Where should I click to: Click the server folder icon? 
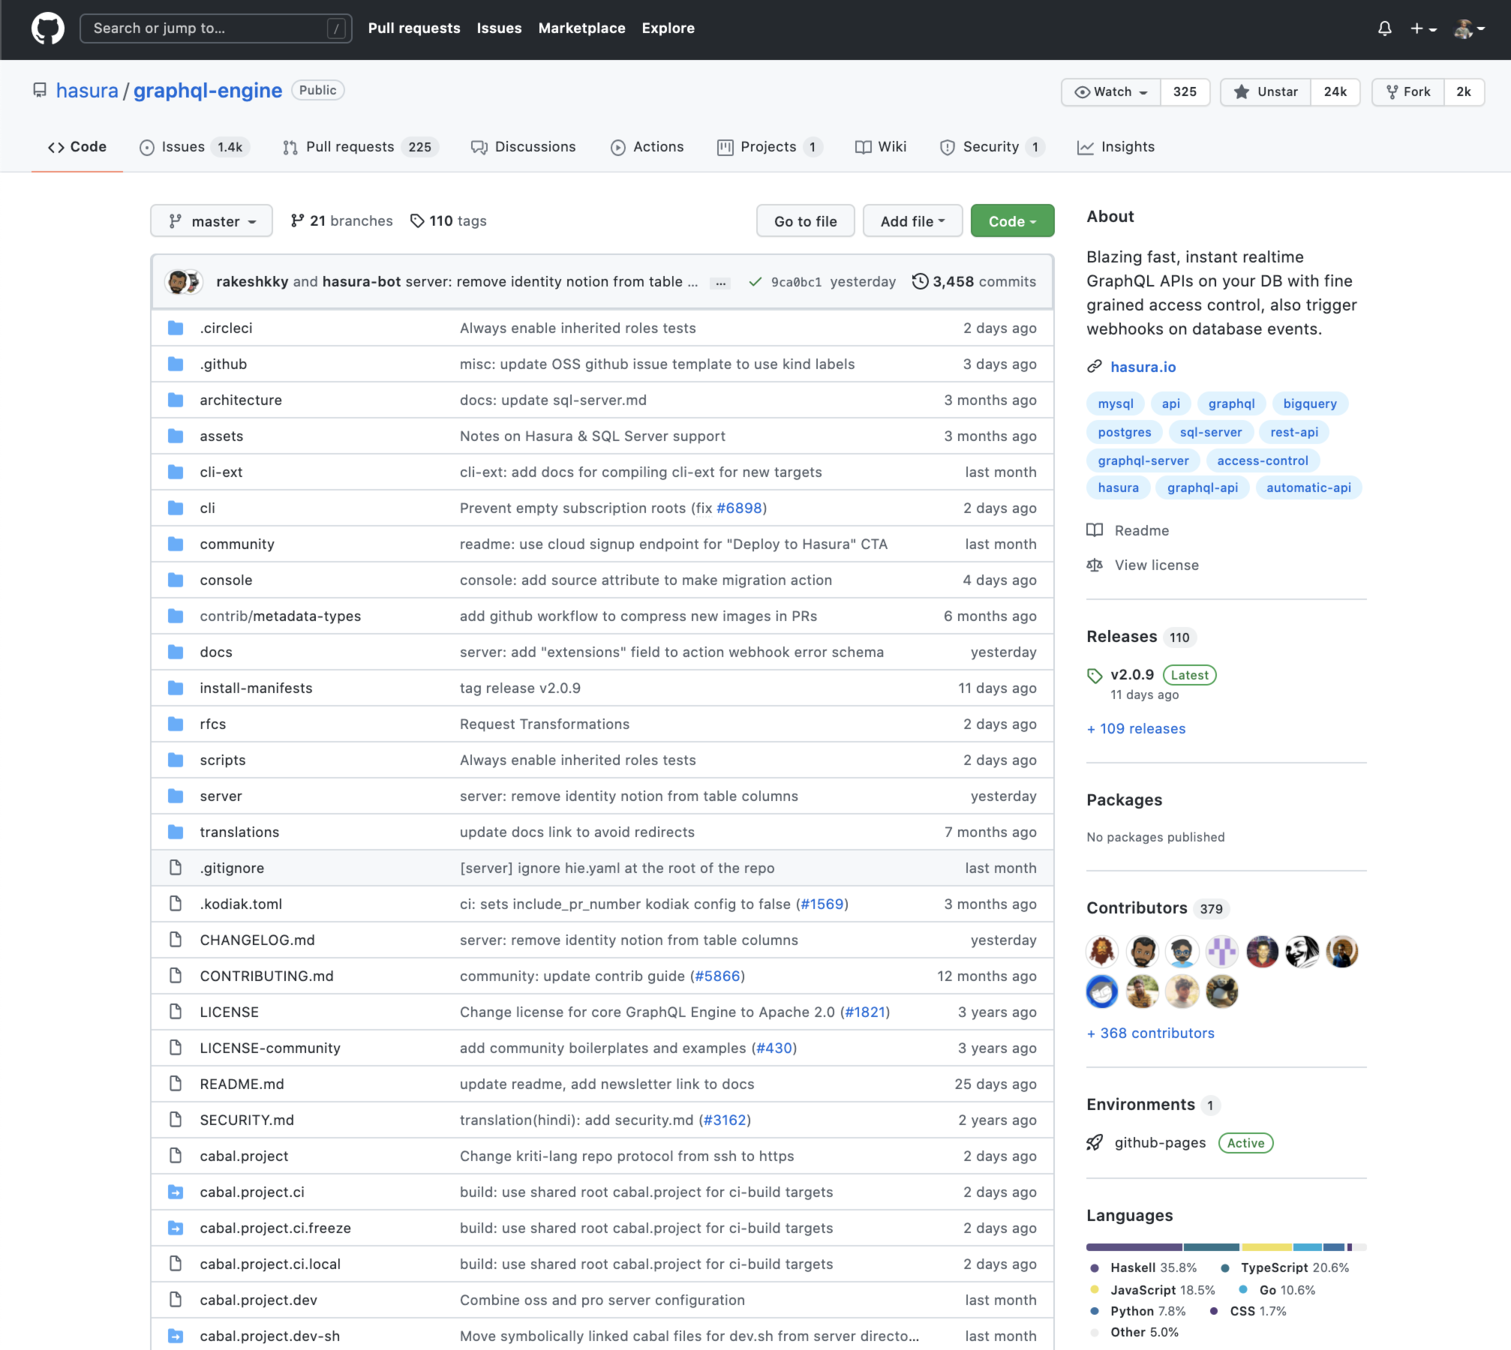click(176, 796)
